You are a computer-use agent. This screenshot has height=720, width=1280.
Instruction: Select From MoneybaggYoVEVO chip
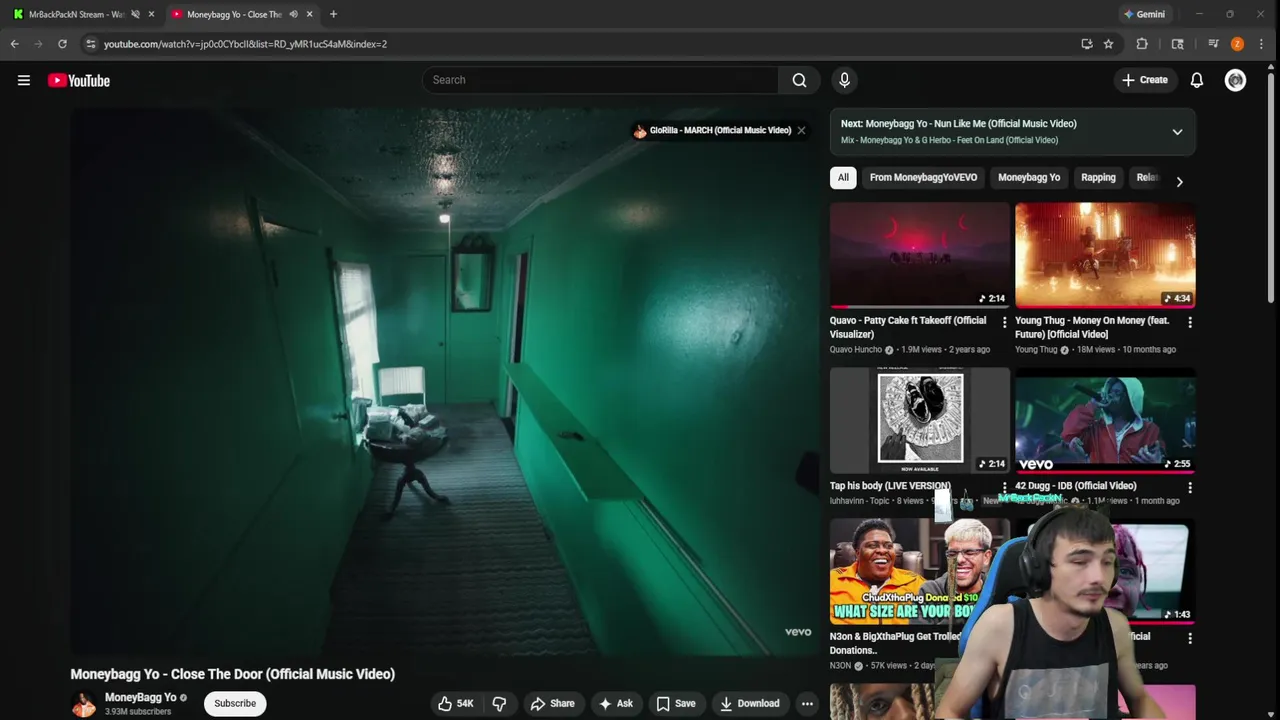[x=923, y=177]
